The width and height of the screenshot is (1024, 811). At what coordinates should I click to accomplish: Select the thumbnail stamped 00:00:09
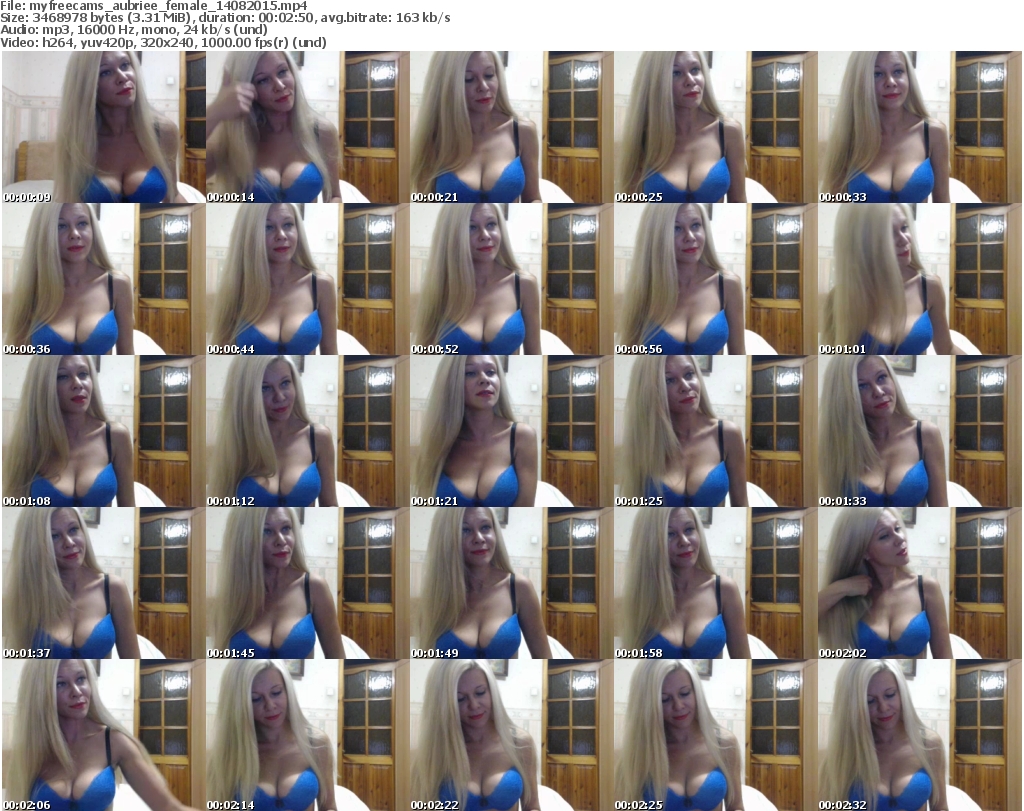click(104, 127)
